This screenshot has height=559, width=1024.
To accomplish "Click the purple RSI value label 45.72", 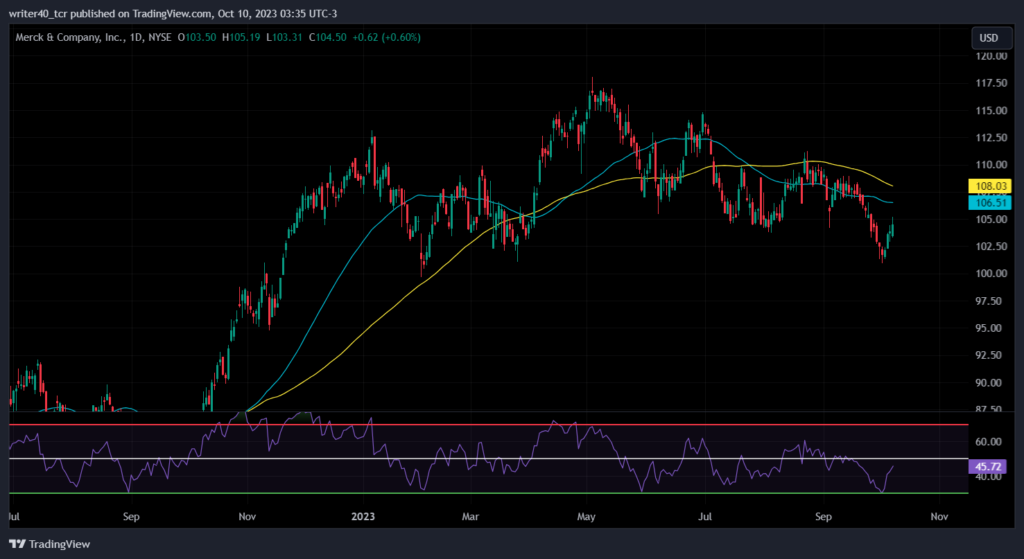I will coord(989,467).
